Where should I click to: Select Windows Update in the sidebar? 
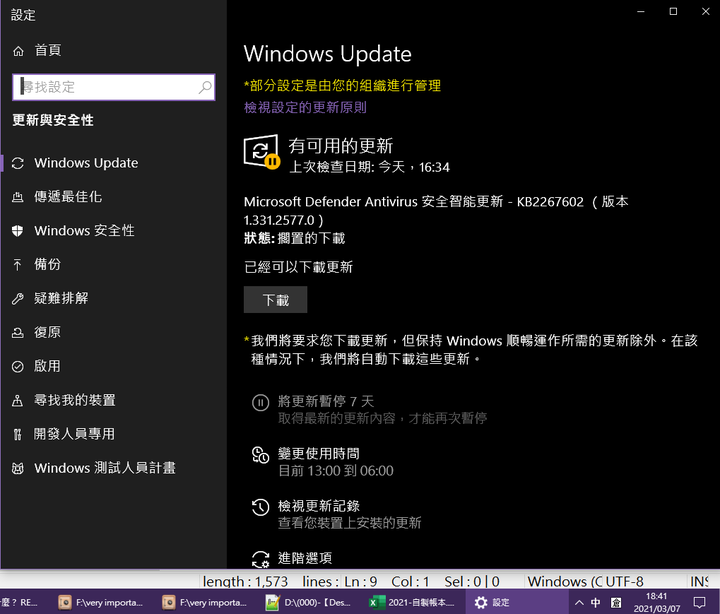[x=86, y=163]
